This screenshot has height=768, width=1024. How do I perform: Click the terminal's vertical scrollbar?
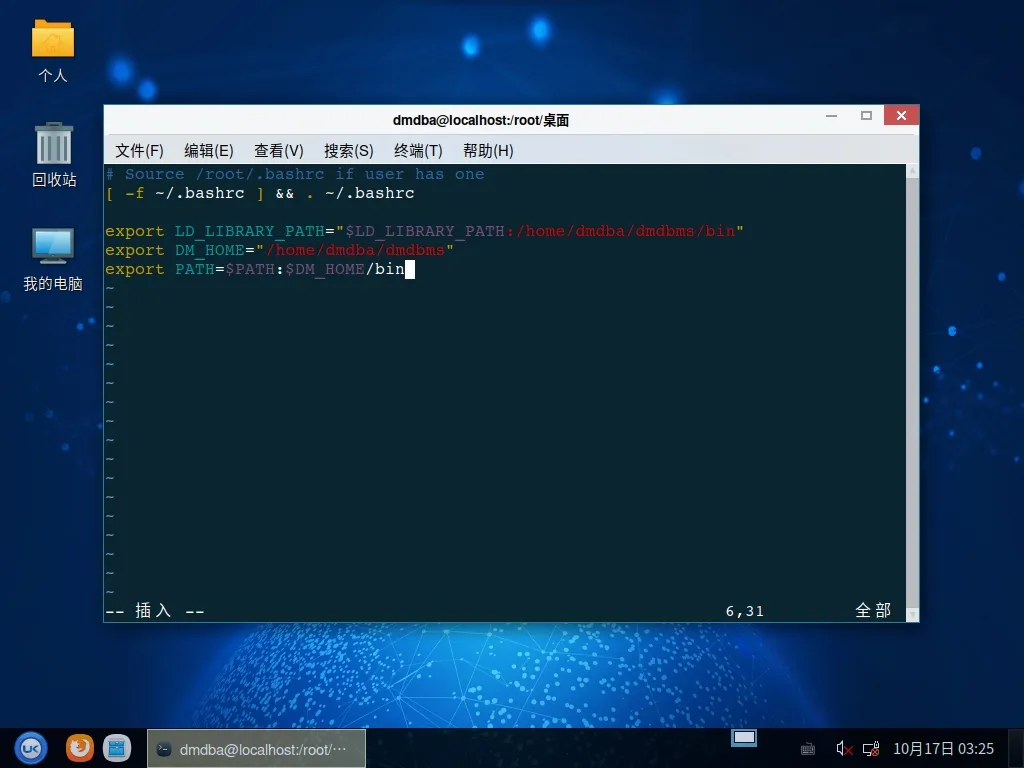[911, 390]
